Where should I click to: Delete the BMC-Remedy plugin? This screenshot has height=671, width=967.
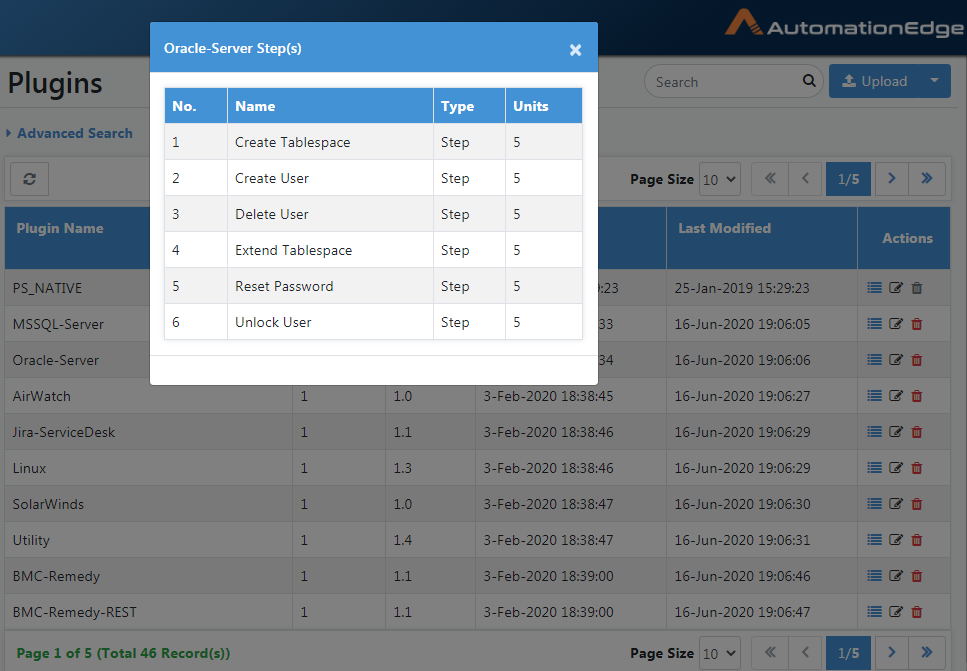click(917, 575)
